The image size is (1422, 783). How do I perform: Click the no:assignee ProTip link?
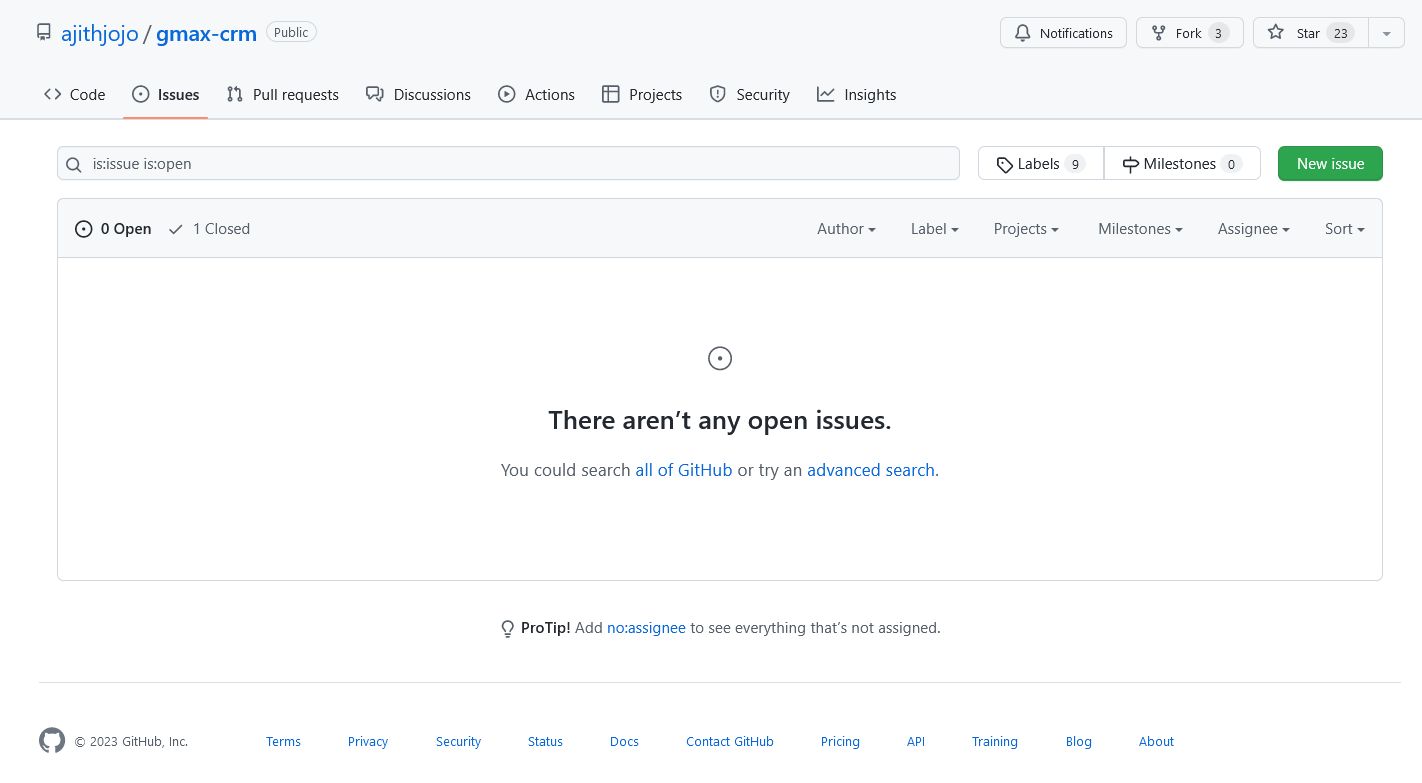click(646, 628)
